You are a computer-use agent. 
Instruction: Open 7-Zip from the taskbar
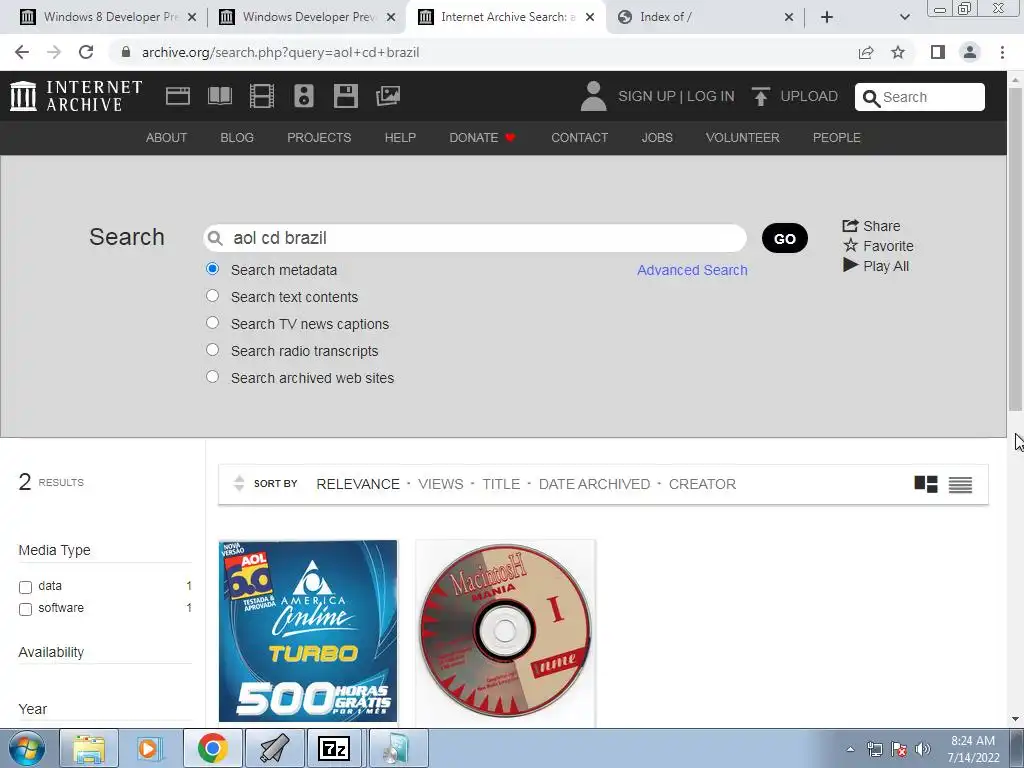pyautogui.click(x=334, y=748)
